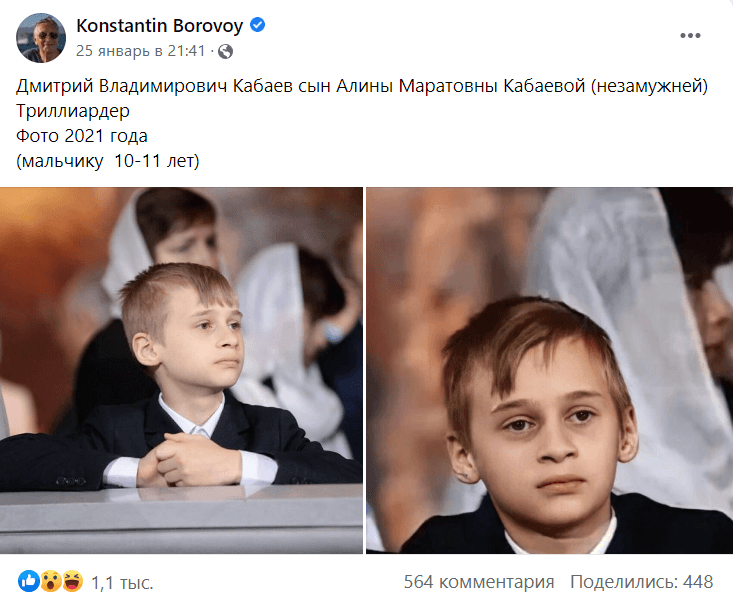This screenshot has width=733, height=603.
Task: Click the text line Фото 2021 года
Action: click(x=82, y=136)
